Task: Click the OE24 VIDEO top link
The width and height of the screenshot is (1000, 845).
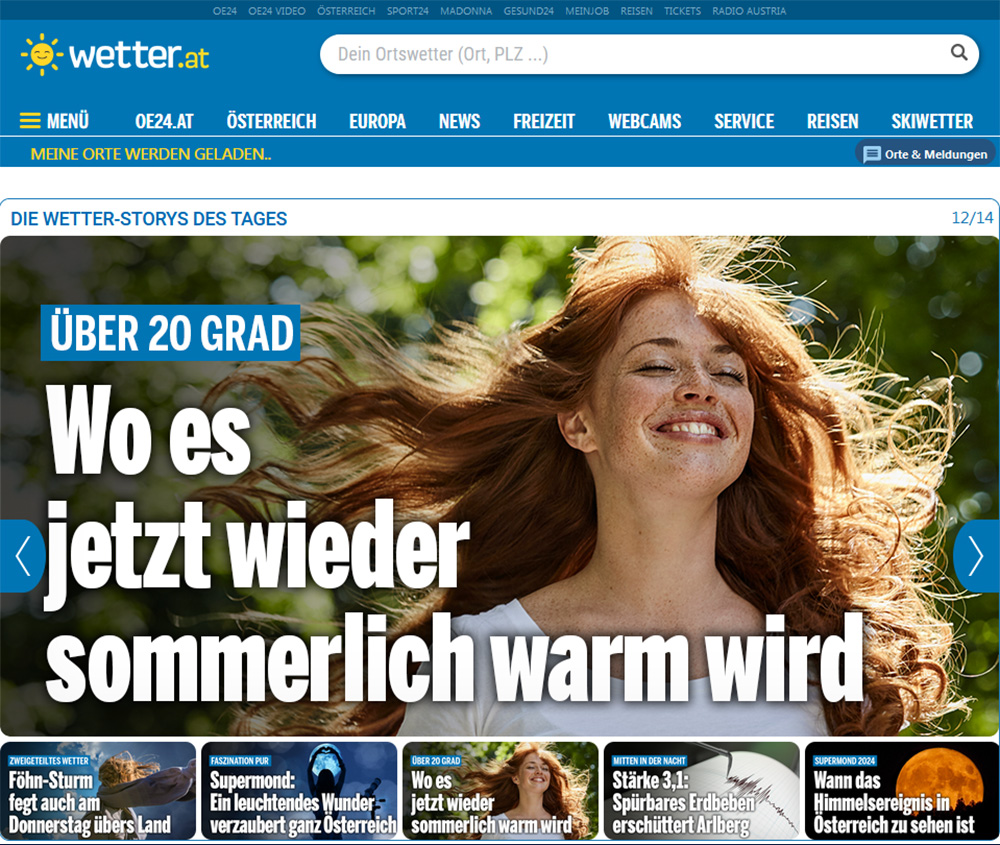Action: [x=277, y=11]
